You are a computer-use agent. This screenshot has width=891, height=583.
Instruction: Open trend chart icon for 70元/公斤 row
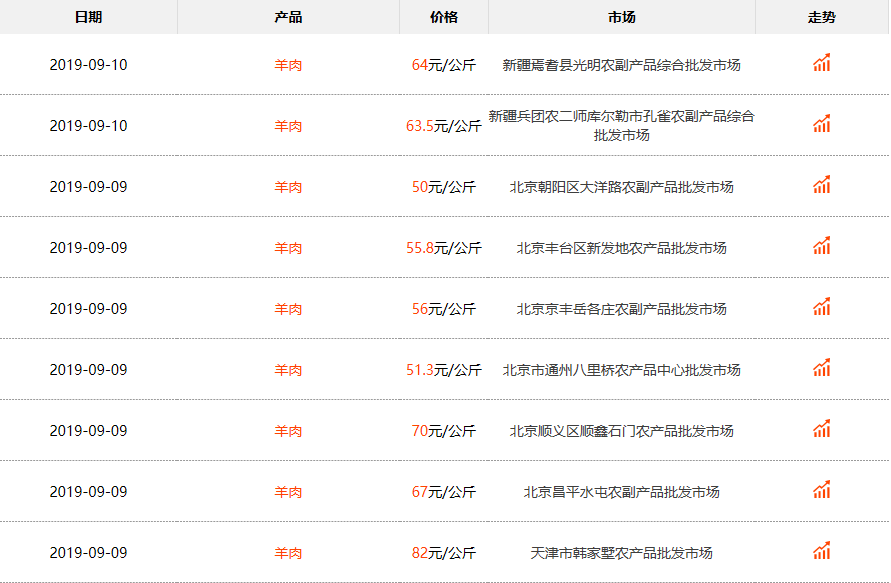point(822,428)
